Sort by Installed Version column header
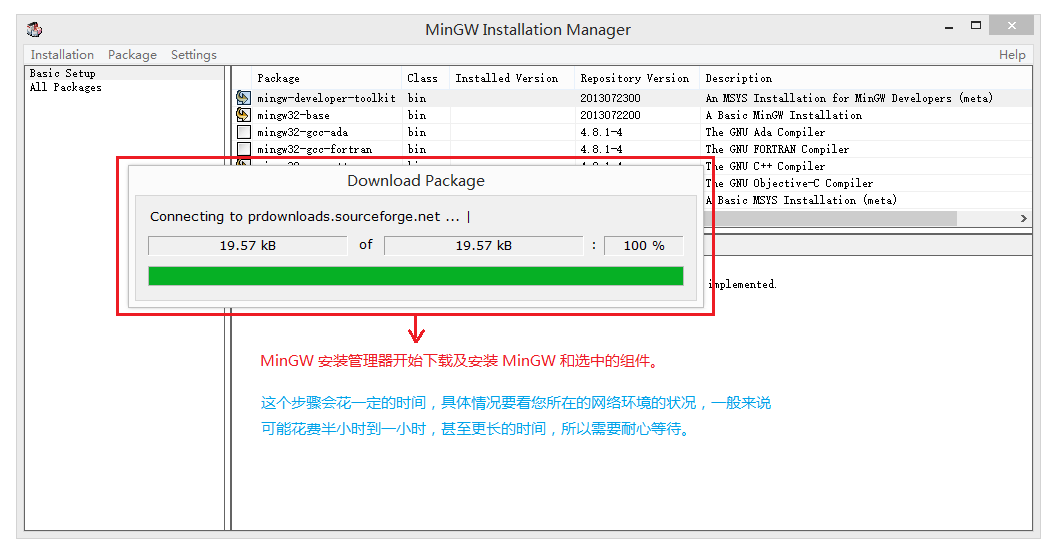1057x552 pixels. 512,78
